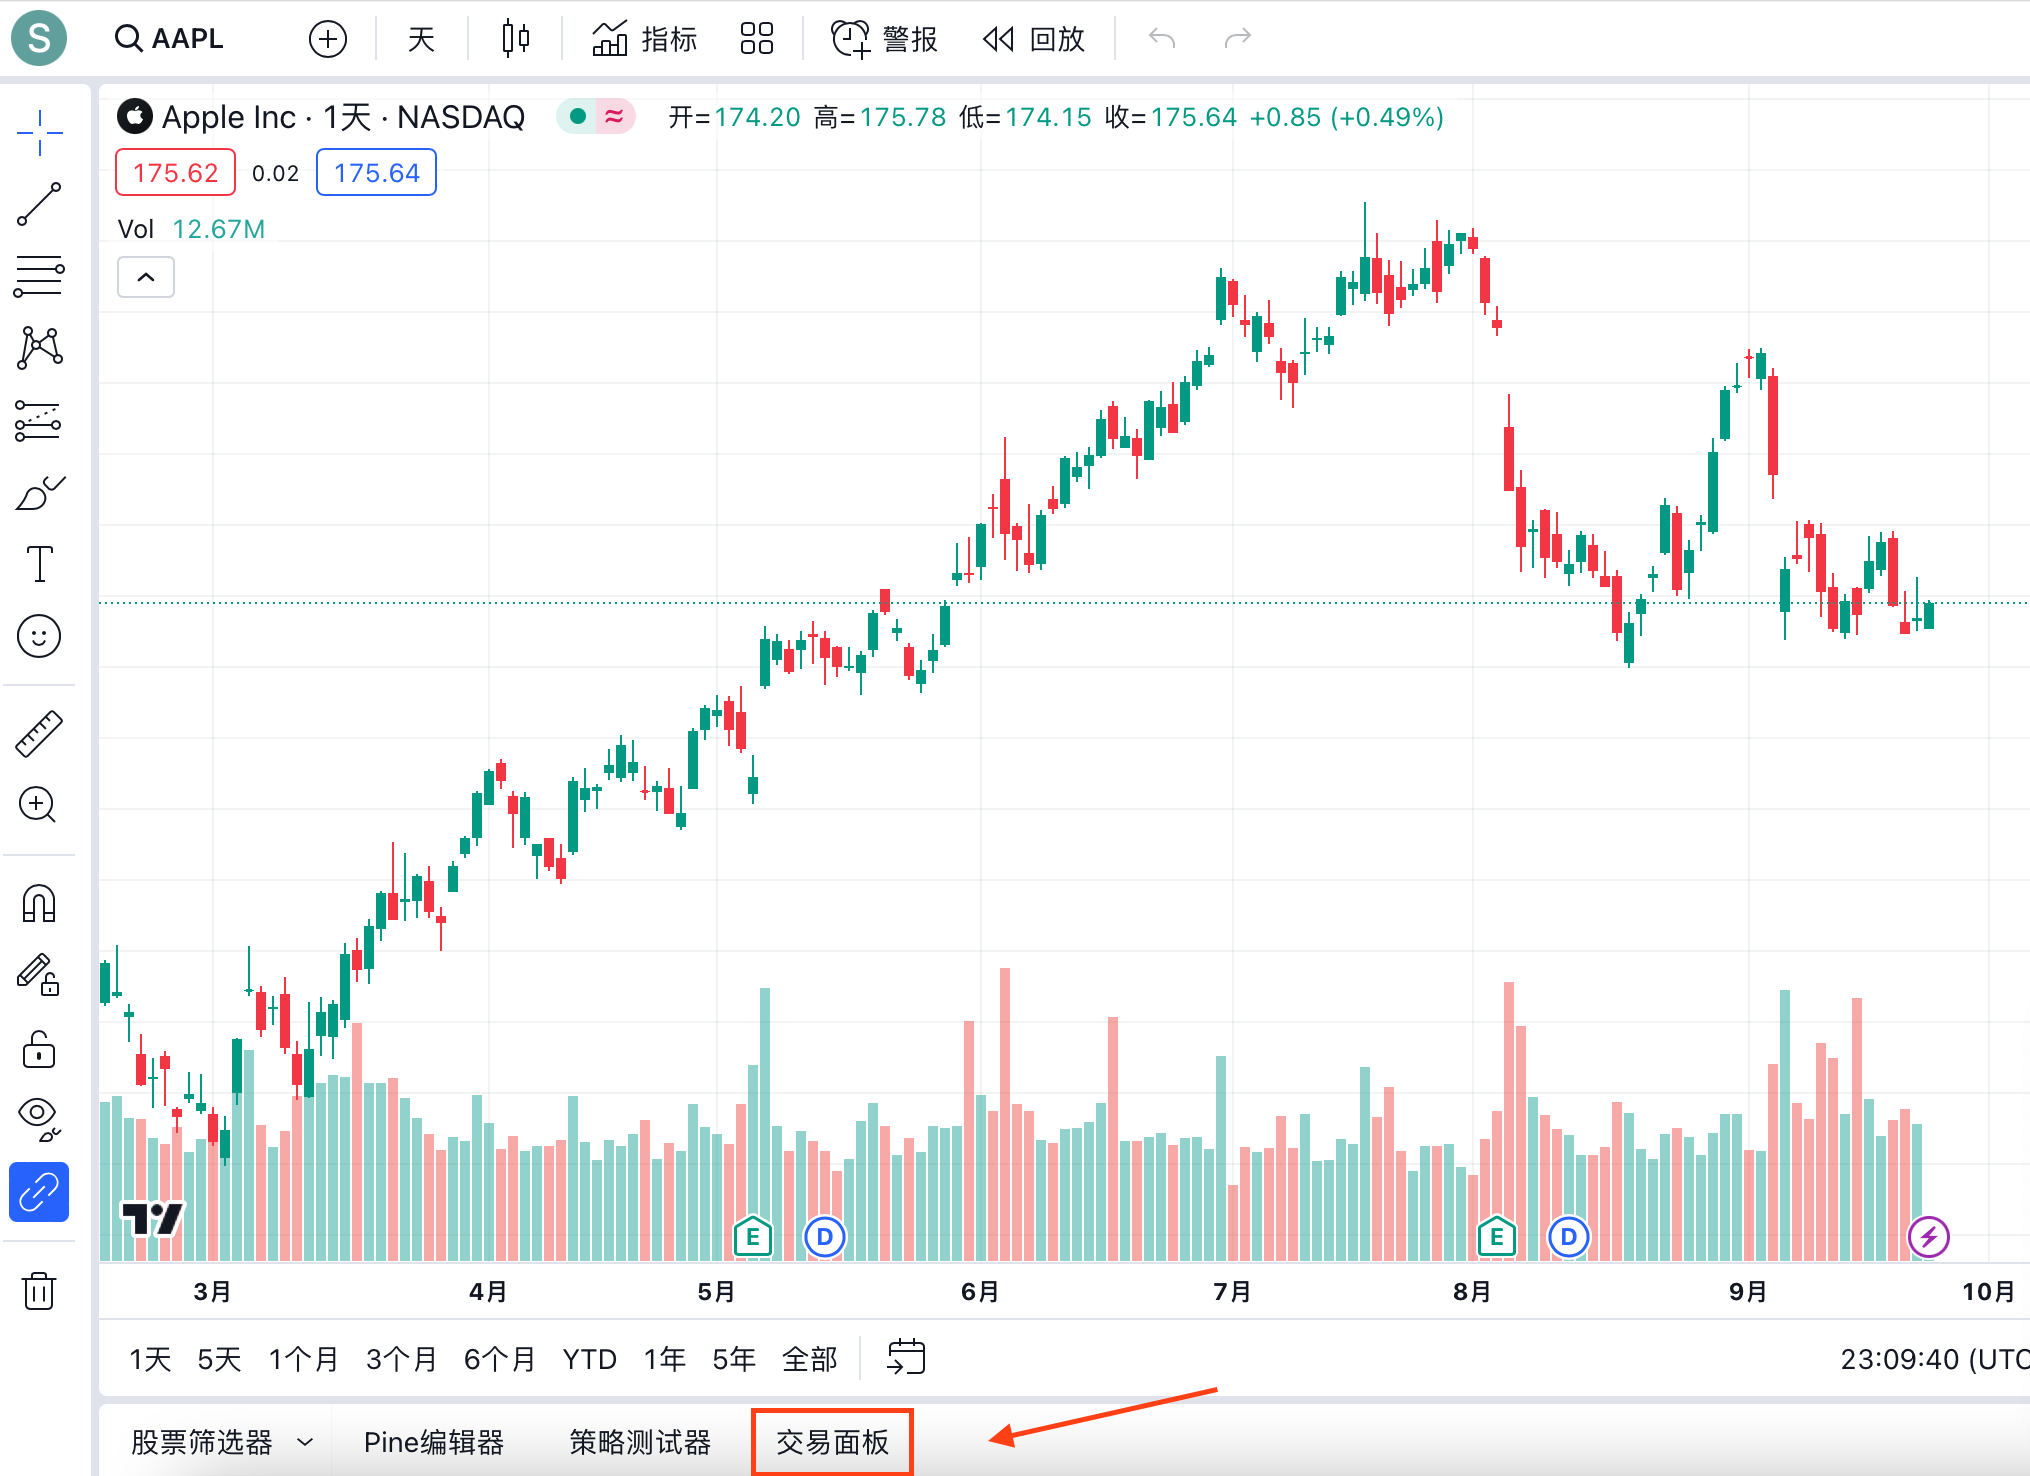The width and height of the screenshot is (2030, 1476).
Task: Create a 警报 alert
Action: tap(884, 39)
